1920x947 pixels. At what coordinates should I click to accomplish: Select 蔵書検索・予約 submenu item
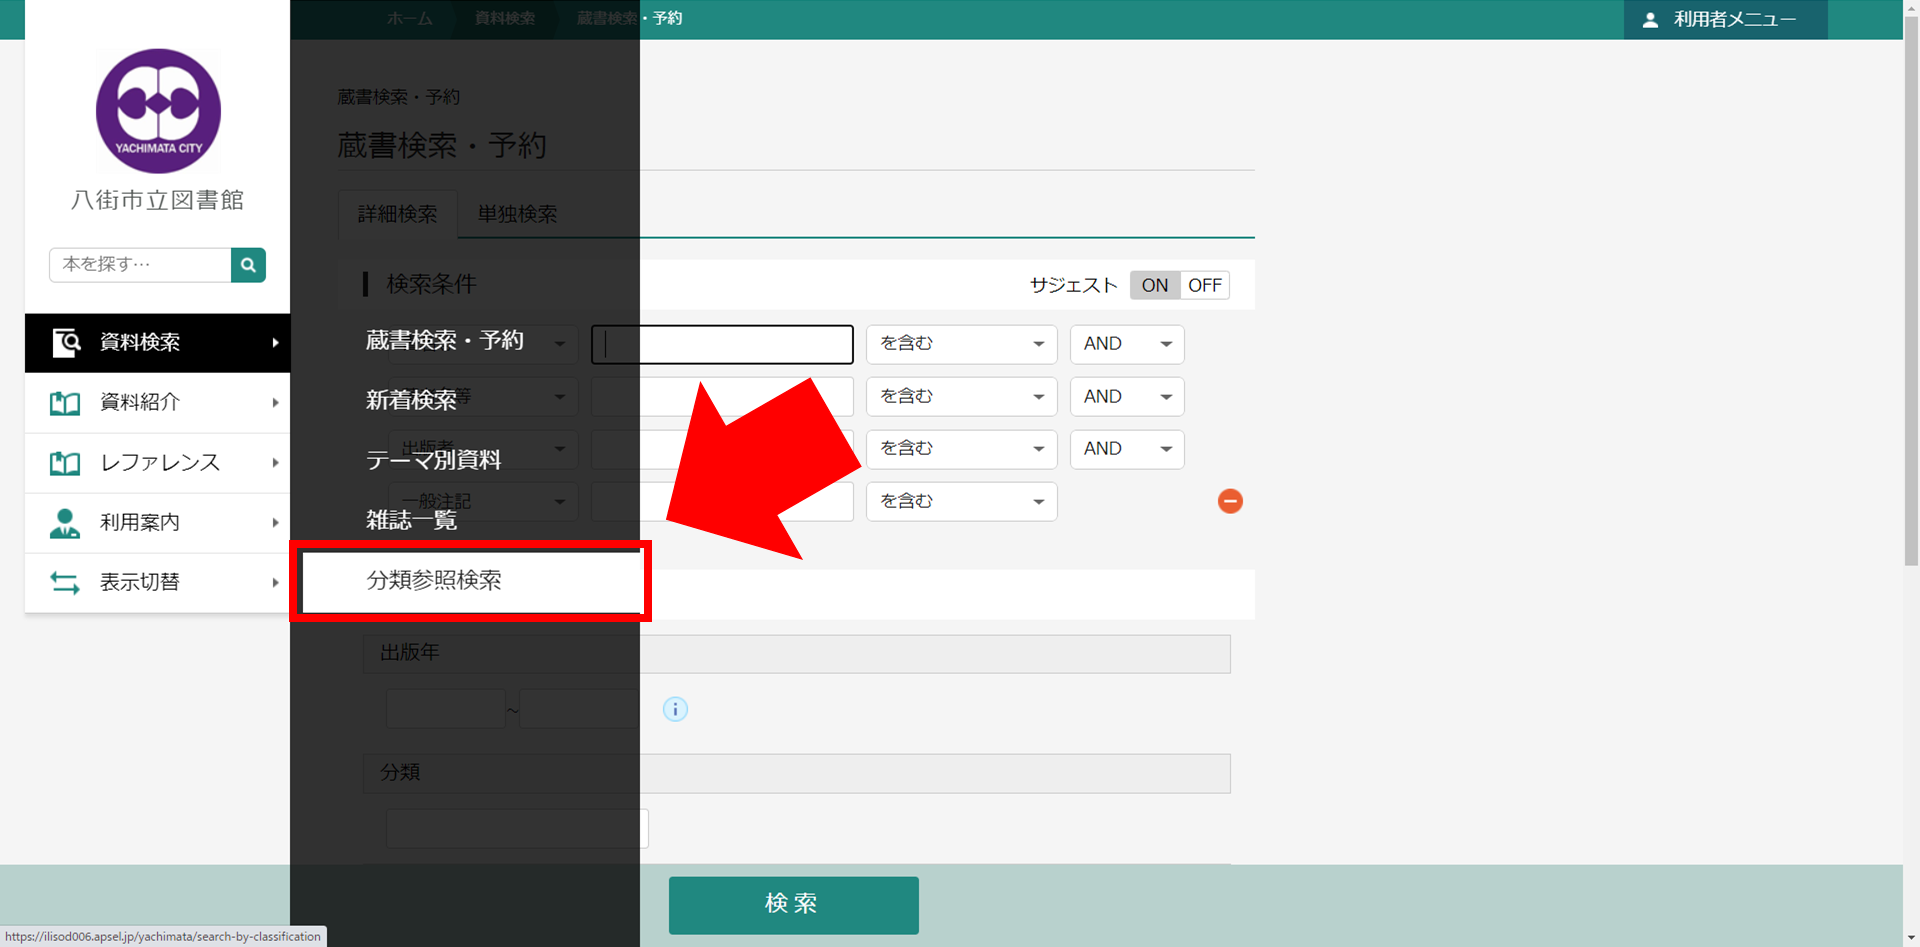click(x=444, y=341)
